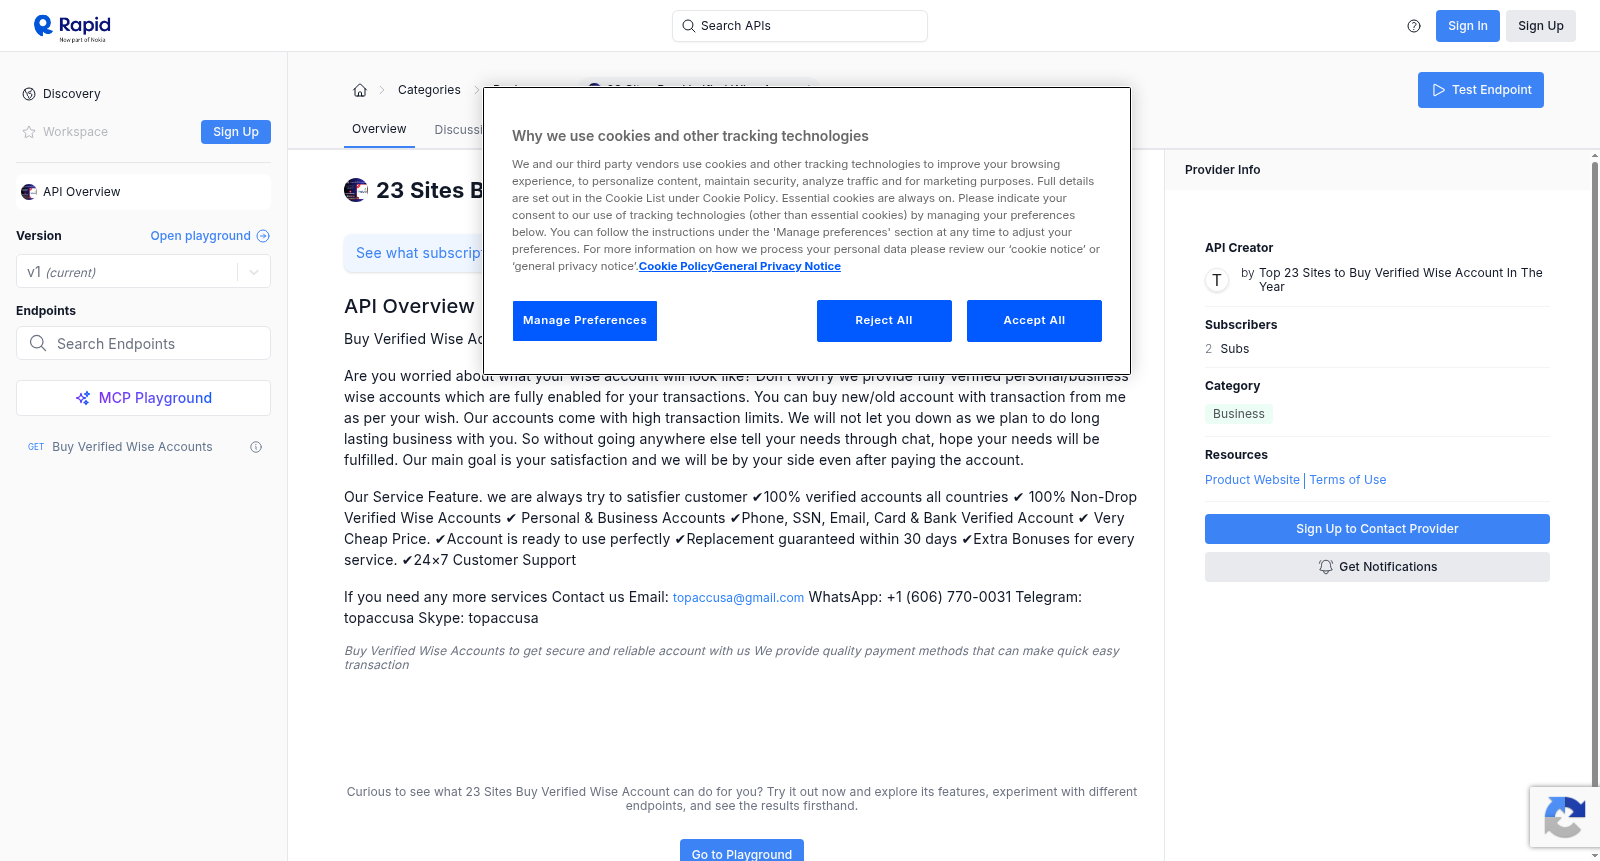
Task: Open Manage Preferences for cookies
Action: point(585,321)
